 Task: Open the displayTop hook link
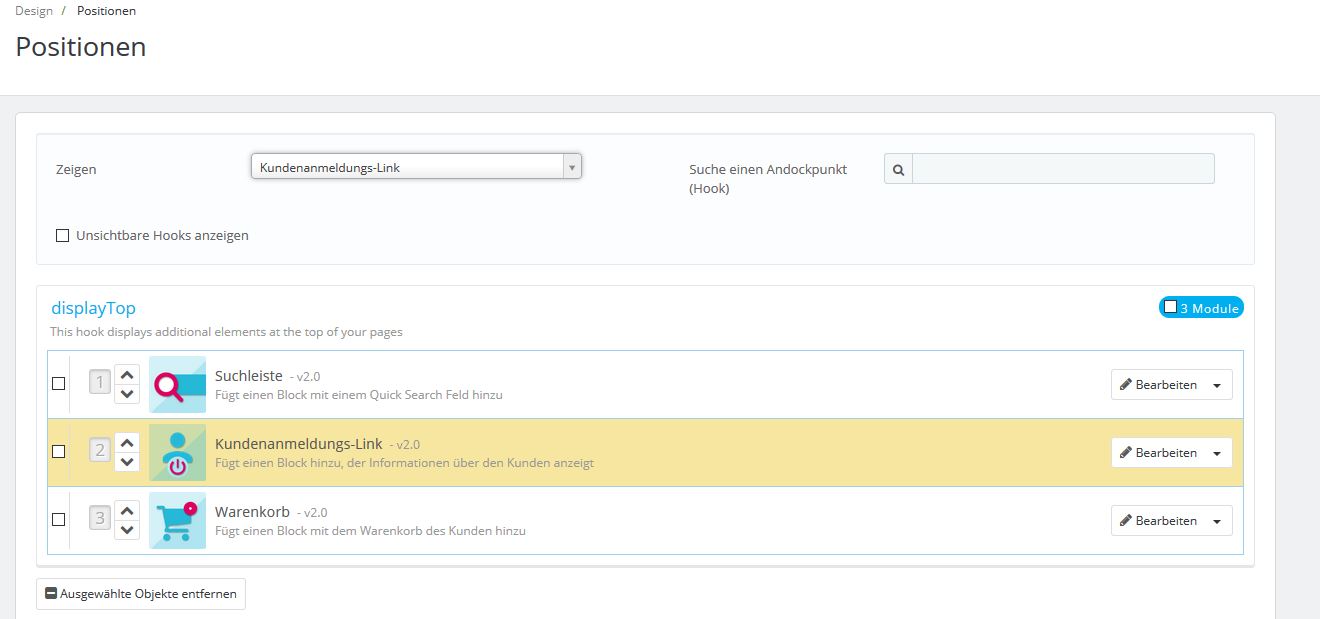pos(93,308)
